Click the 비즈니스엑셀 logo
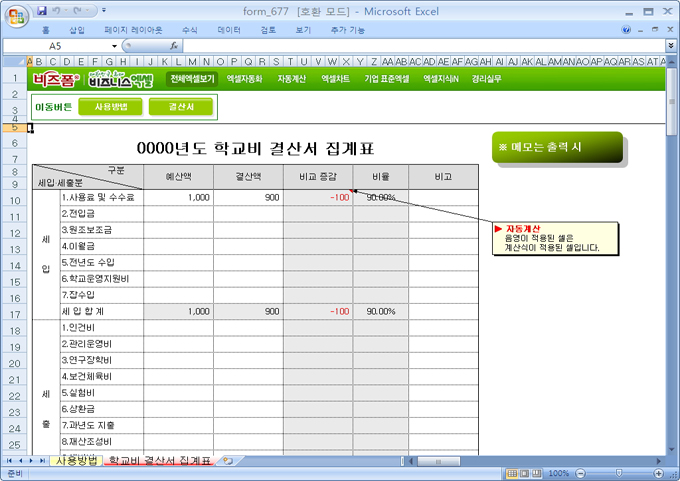Screen dimensions: 680x481 point(121,79)
